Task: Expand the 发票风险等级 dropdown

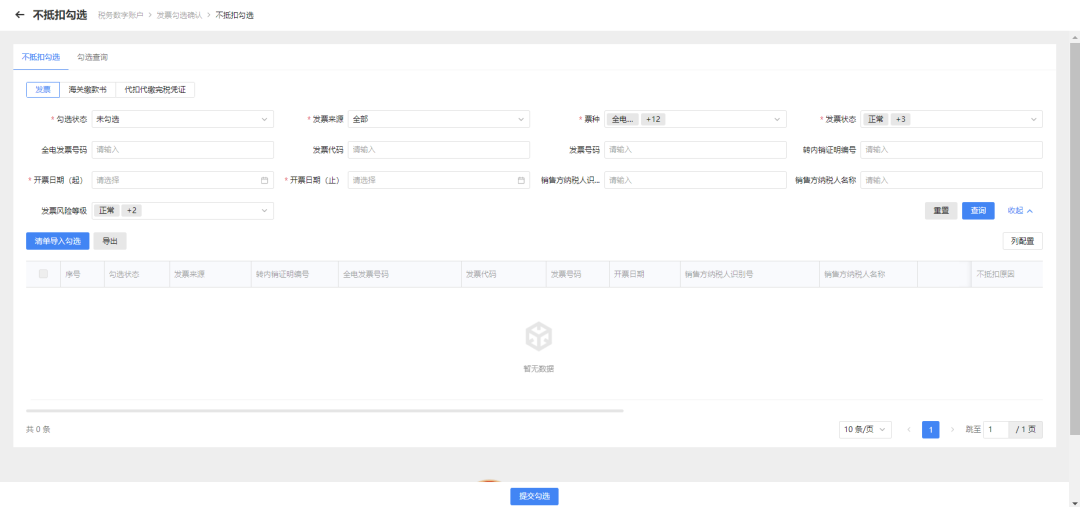Action: tap(182, 211)
